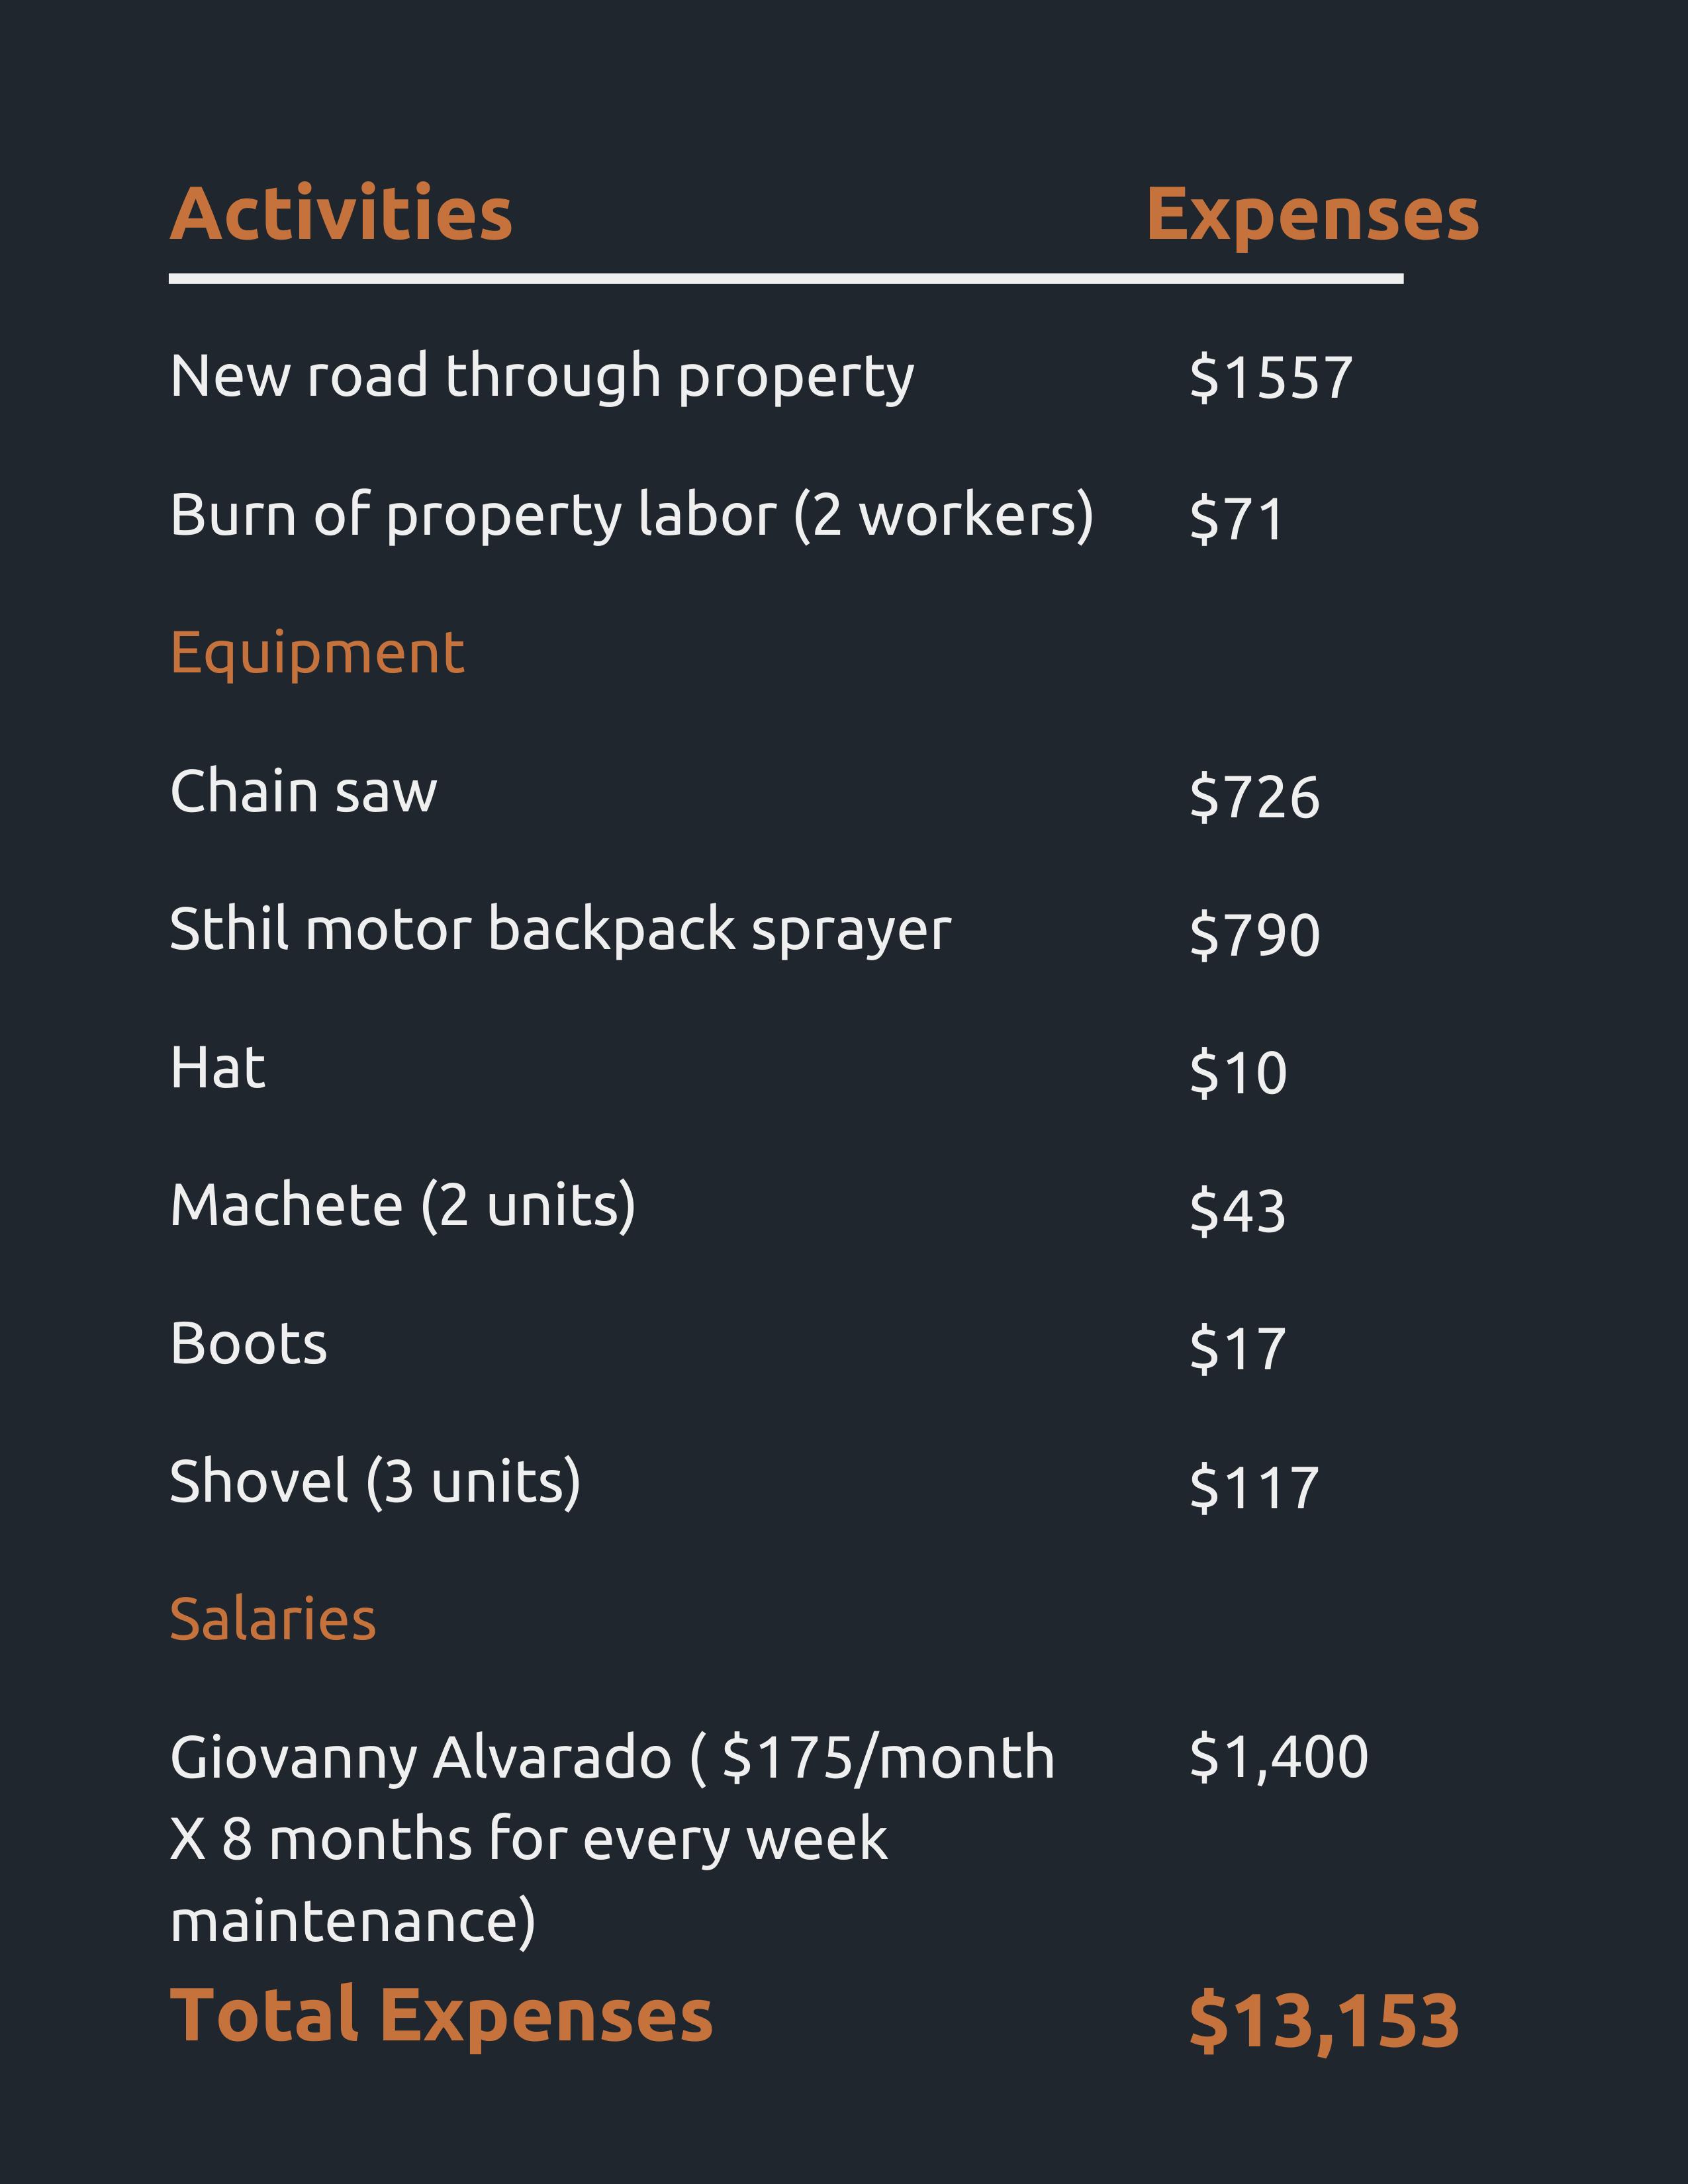Click the $71 labor expense

coord(1237,519)
